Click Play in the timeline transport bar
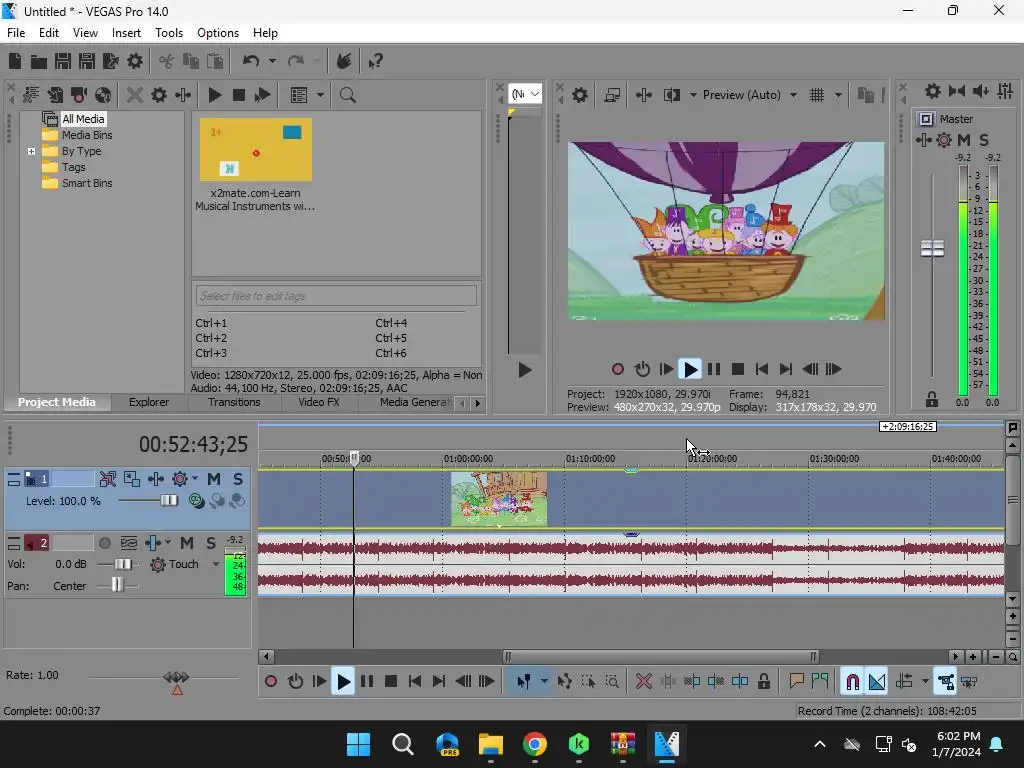Viewport: 1024px width, 768px height. pyautogui.click(x=343, y=682)
